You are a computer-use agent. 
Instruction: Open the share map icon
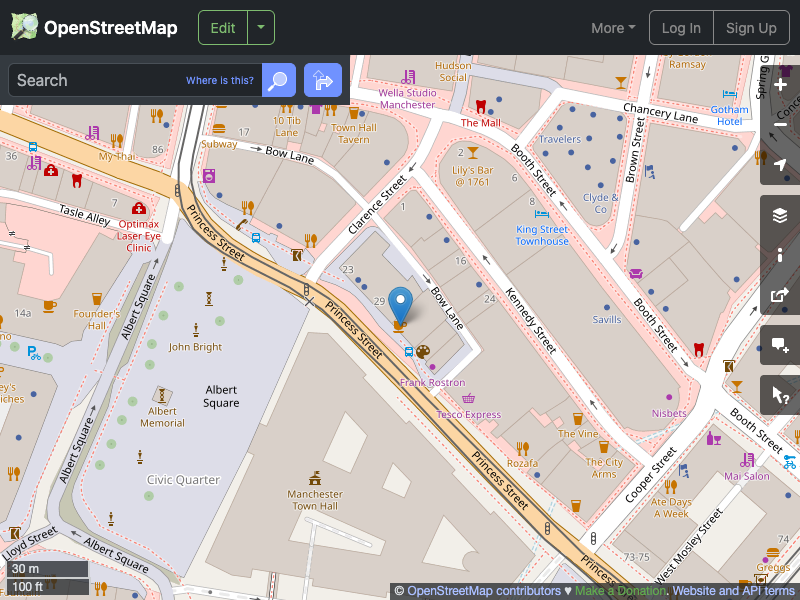[781, 296]
